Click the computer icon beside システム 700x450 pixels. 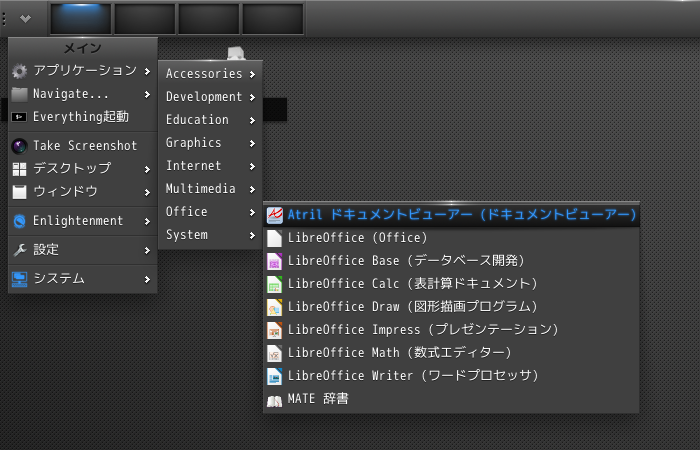point(19,279)
